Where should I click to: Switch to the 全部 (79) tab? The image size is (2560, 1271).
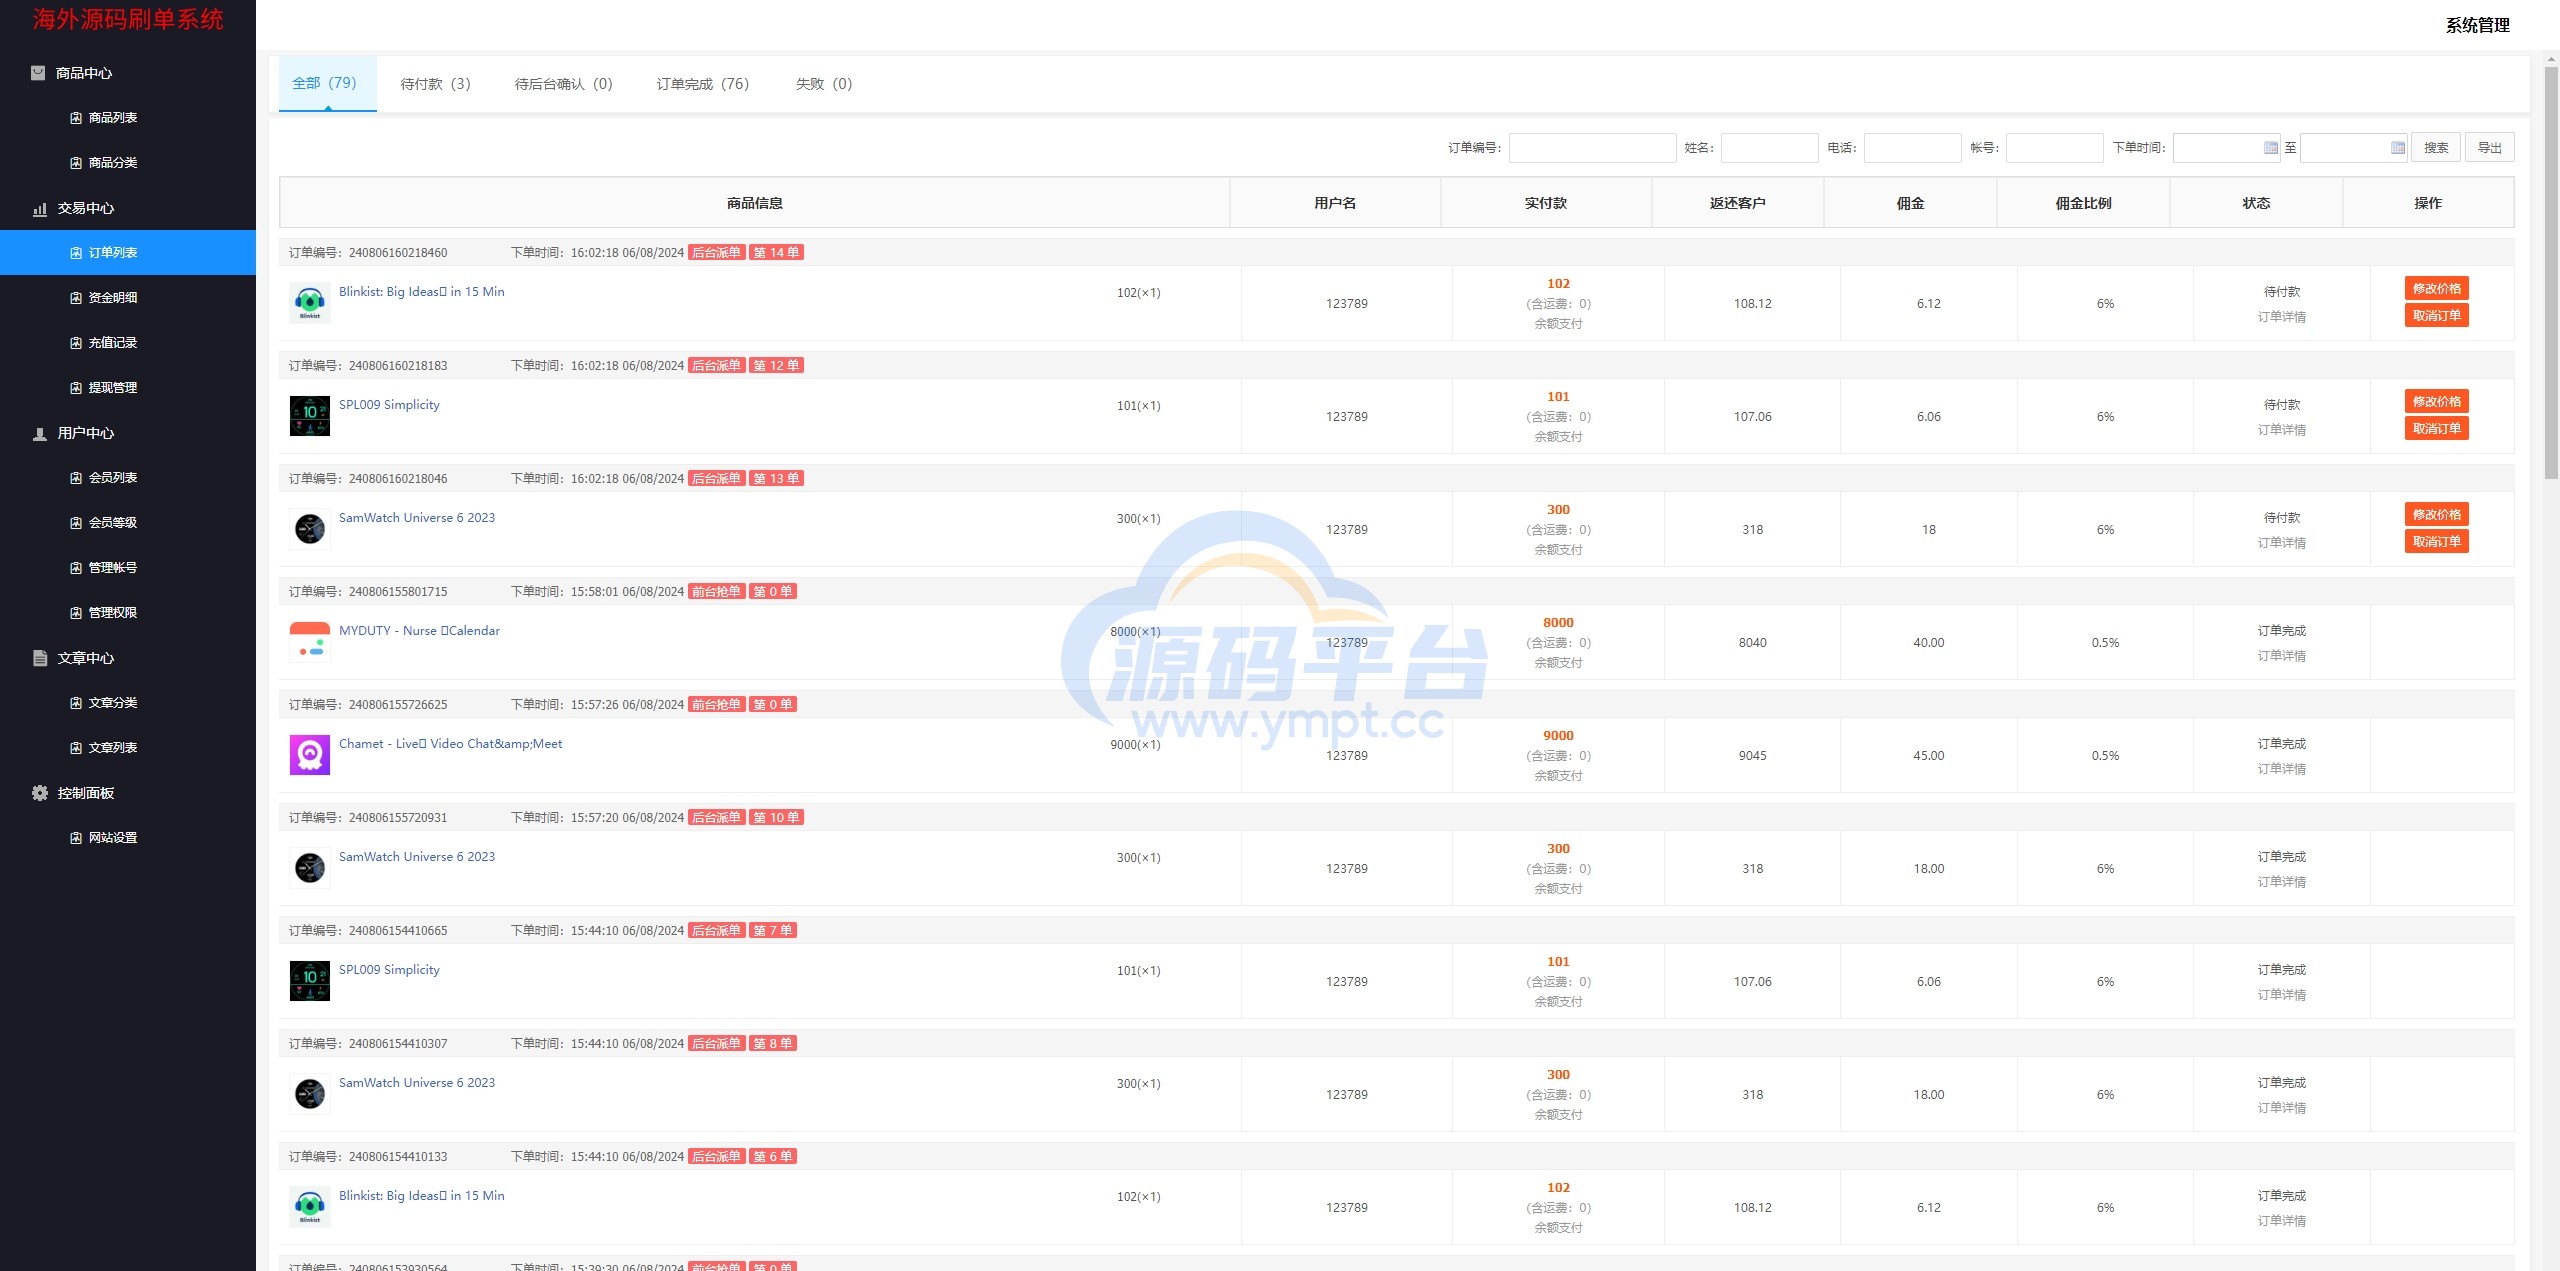tap(327, 83)
